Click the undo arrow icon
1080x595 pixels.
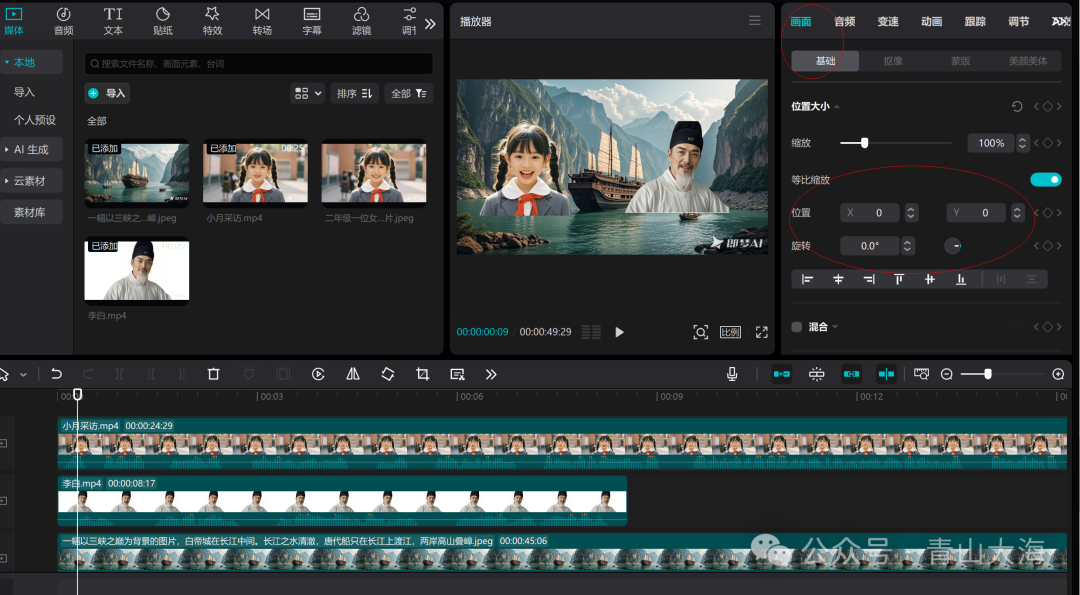(56, 374)
